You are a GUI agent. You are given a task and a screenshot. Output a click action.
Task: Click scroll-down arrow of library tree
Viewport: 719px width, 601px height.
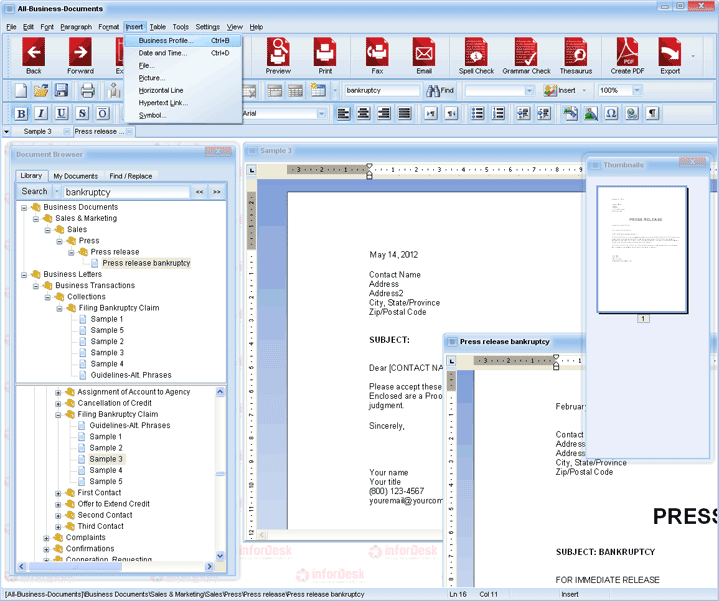pos(220,556)
